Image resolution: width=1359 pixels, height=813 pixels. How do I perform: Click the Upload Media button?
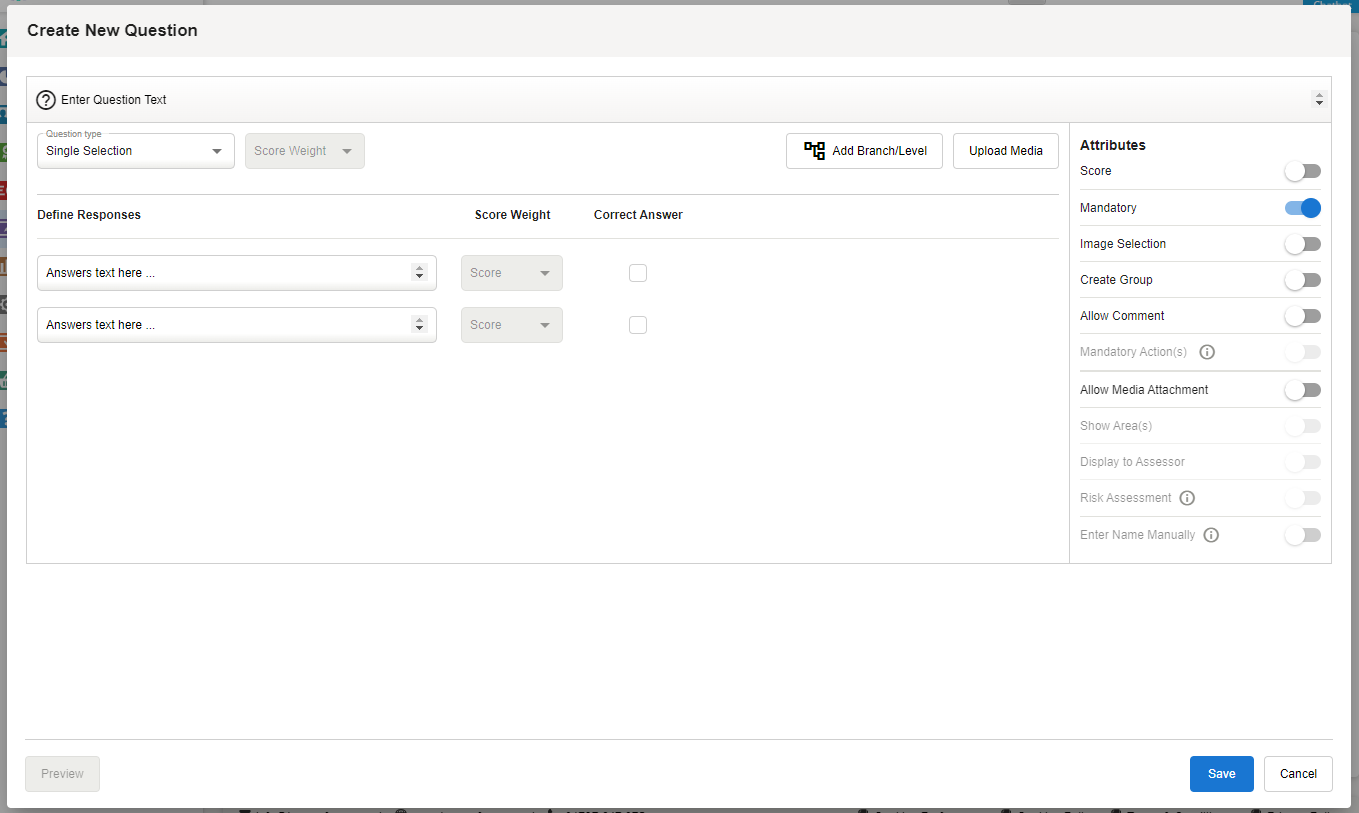pyautogui.click(x=1005, y=151)
